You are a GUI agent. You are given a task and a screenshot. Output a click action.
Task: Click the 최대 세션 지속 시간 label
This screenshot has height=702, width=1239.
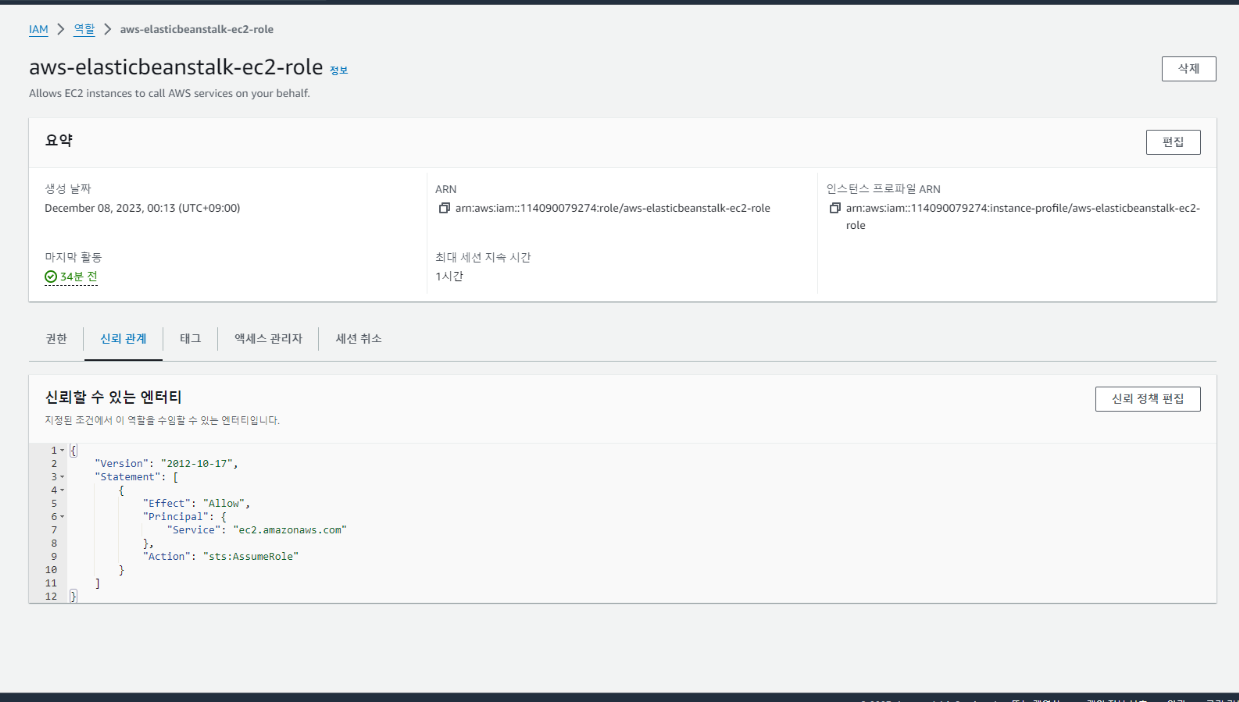tap(483, 257)
